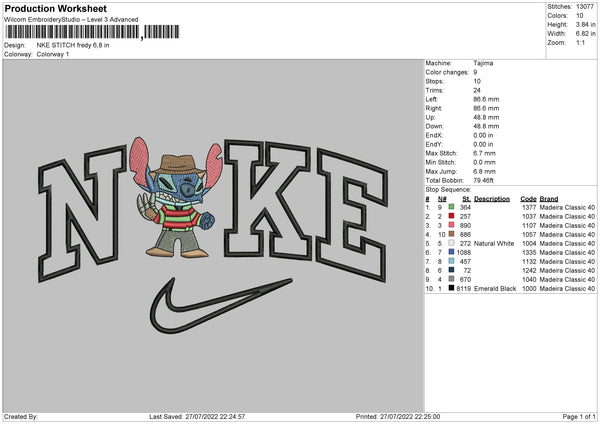Viewport: 600px width, 424px height.
Task: Click the Code column header
Action: tap(528, 197)
